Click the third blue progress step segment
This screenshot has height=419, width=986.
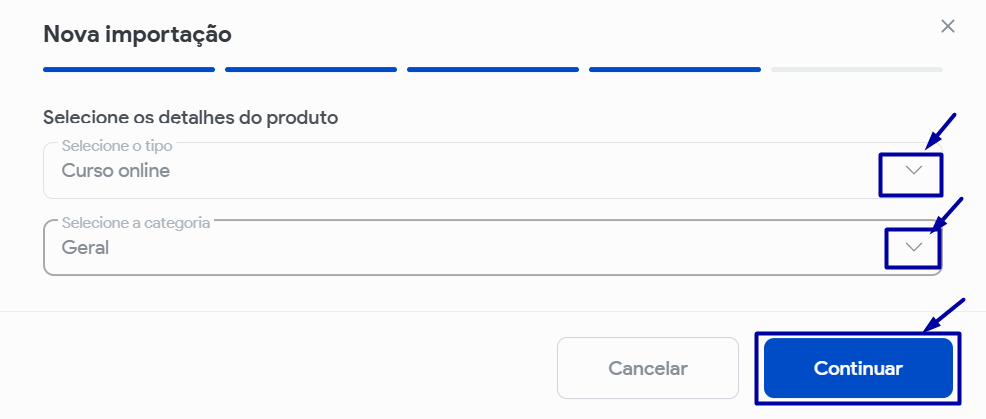[493, 70]
